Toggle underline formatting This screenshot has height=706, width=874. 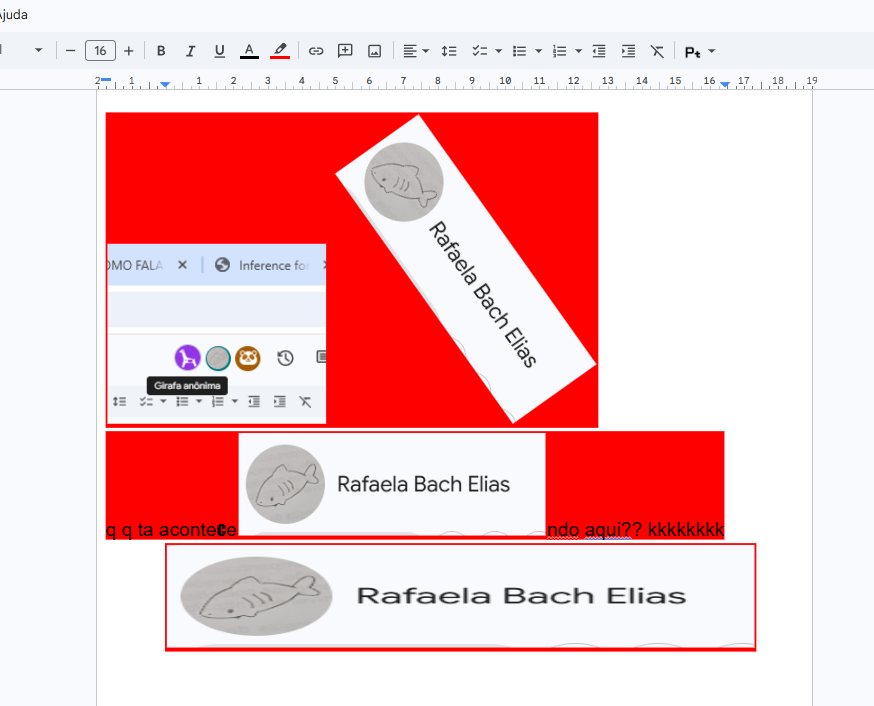pyautogui.click(x=220, y=51)
